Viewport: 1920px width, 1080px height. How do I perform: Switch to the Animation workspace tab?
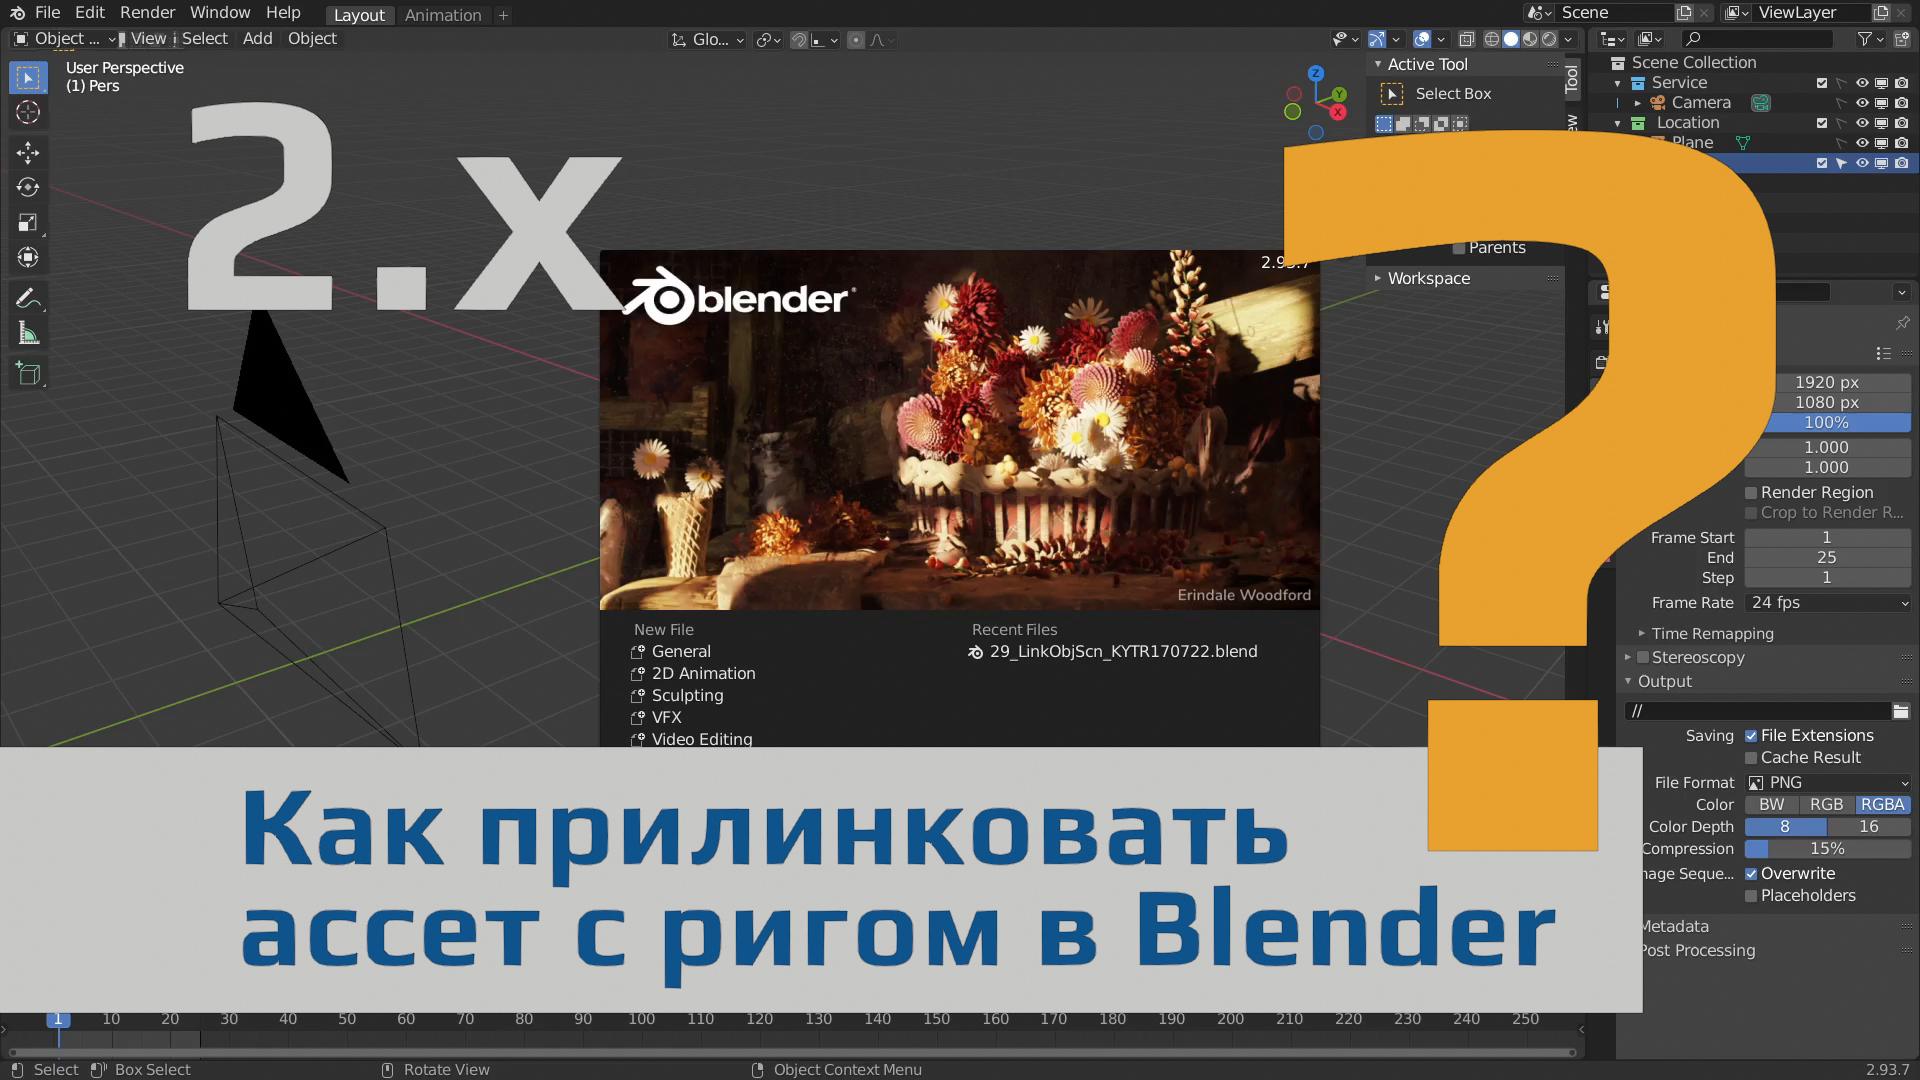pos(443,15)
